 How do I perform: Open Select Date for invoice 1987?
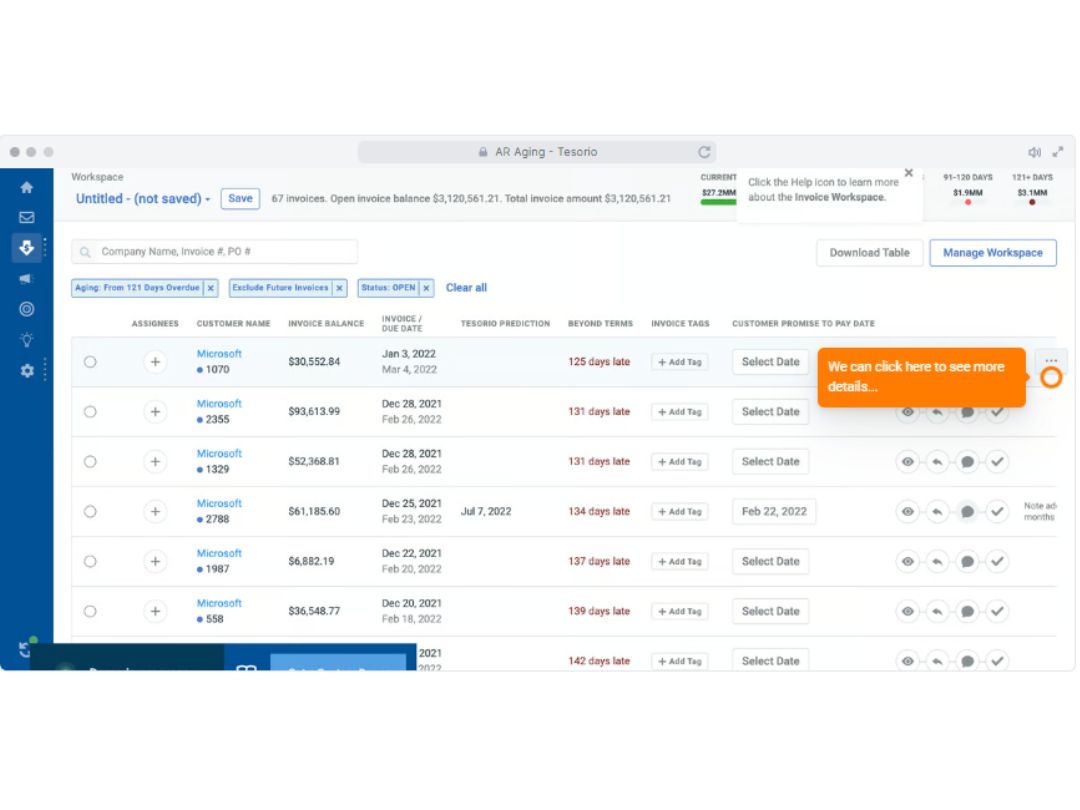[x=770, y=561]
